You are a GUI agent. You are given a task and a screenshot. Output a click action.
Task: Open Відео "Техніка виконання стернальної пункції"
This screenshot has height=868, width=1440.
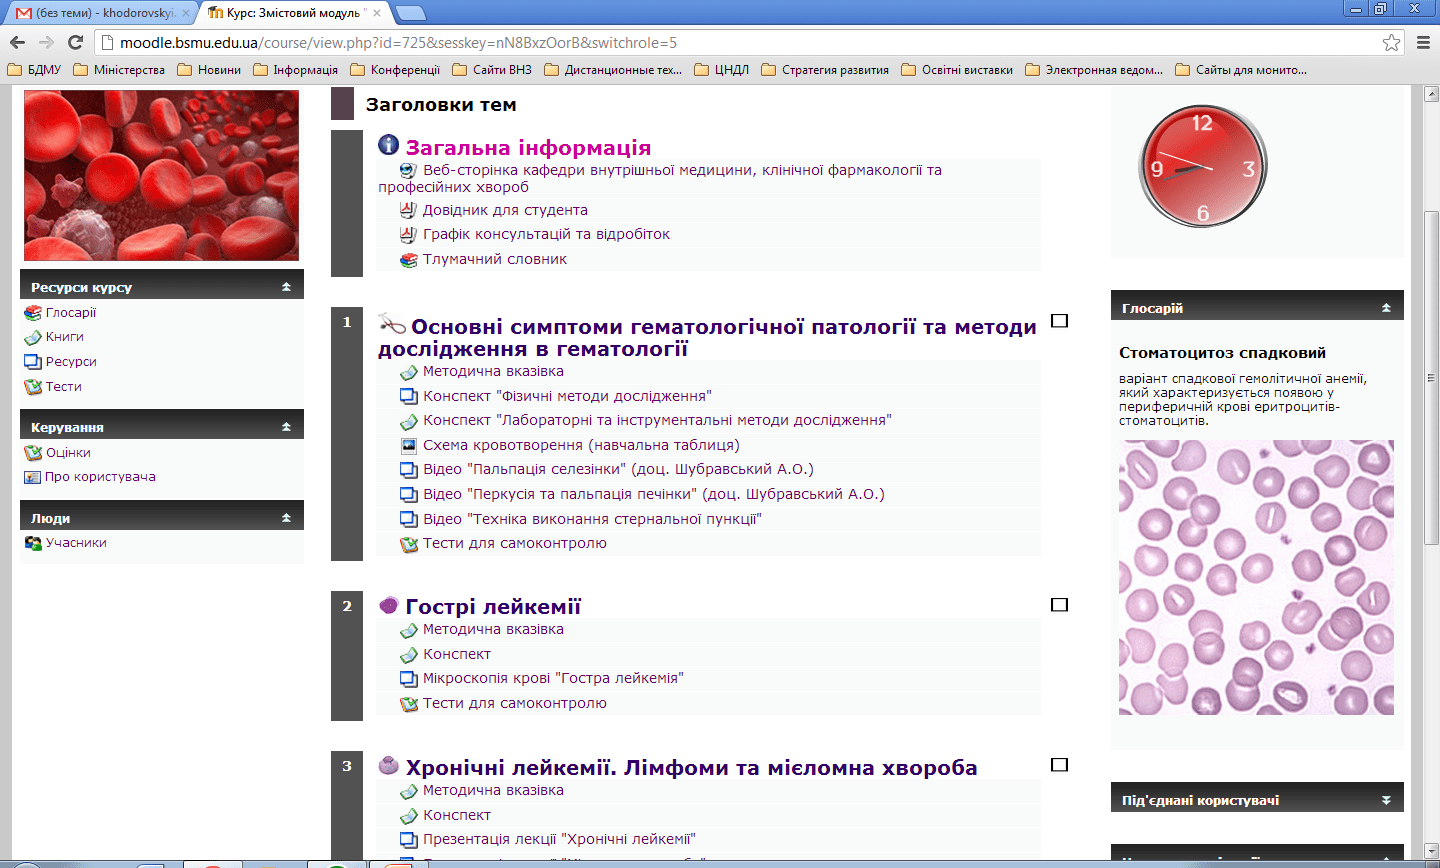coord(592,519)
